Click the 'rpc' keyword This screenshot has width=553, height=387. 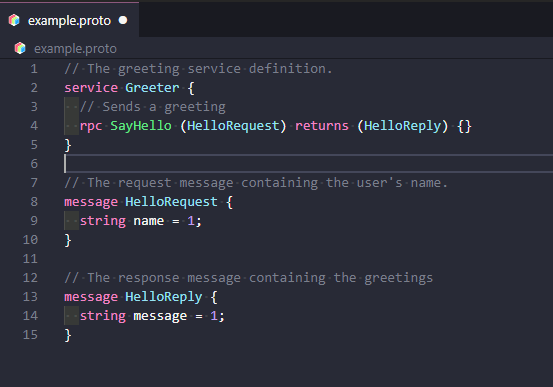(x=91, y=126)
